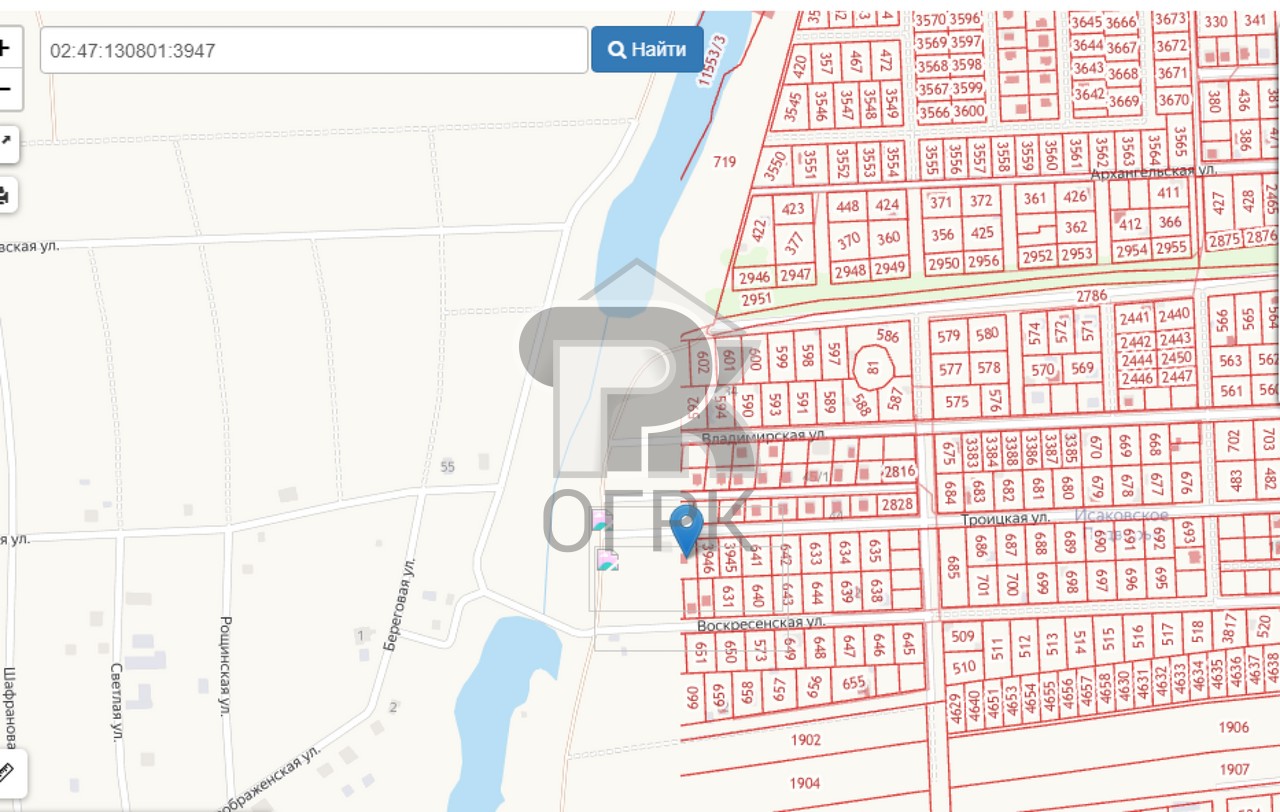Image resolution: width=1280 pixels, height=812 pixels.
Task: Select parcel 2816 on the map
Action: pyautogui.click(x=899, y=471)
